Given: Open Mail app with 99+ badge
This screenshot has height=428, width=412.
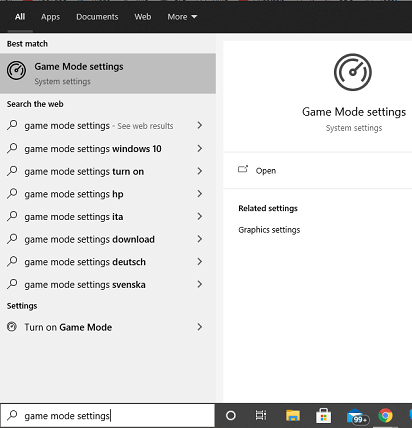Looking at the screenshot, I should point(357,416).
